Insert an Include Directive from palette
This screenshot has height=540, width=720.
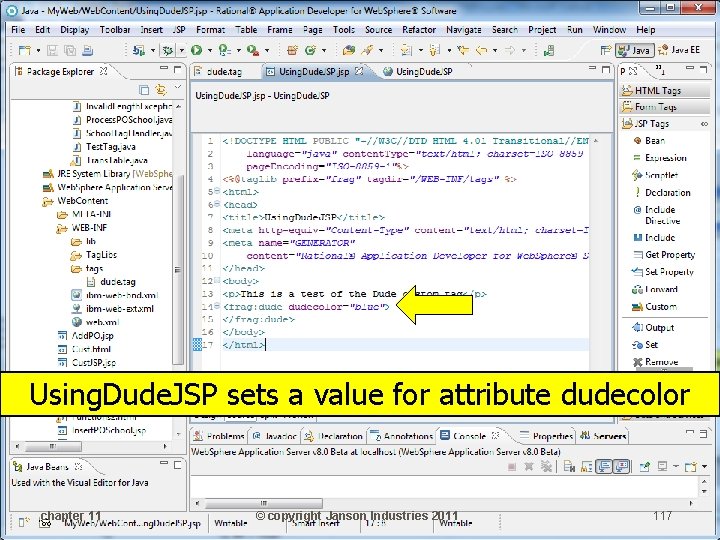(657, 215)
